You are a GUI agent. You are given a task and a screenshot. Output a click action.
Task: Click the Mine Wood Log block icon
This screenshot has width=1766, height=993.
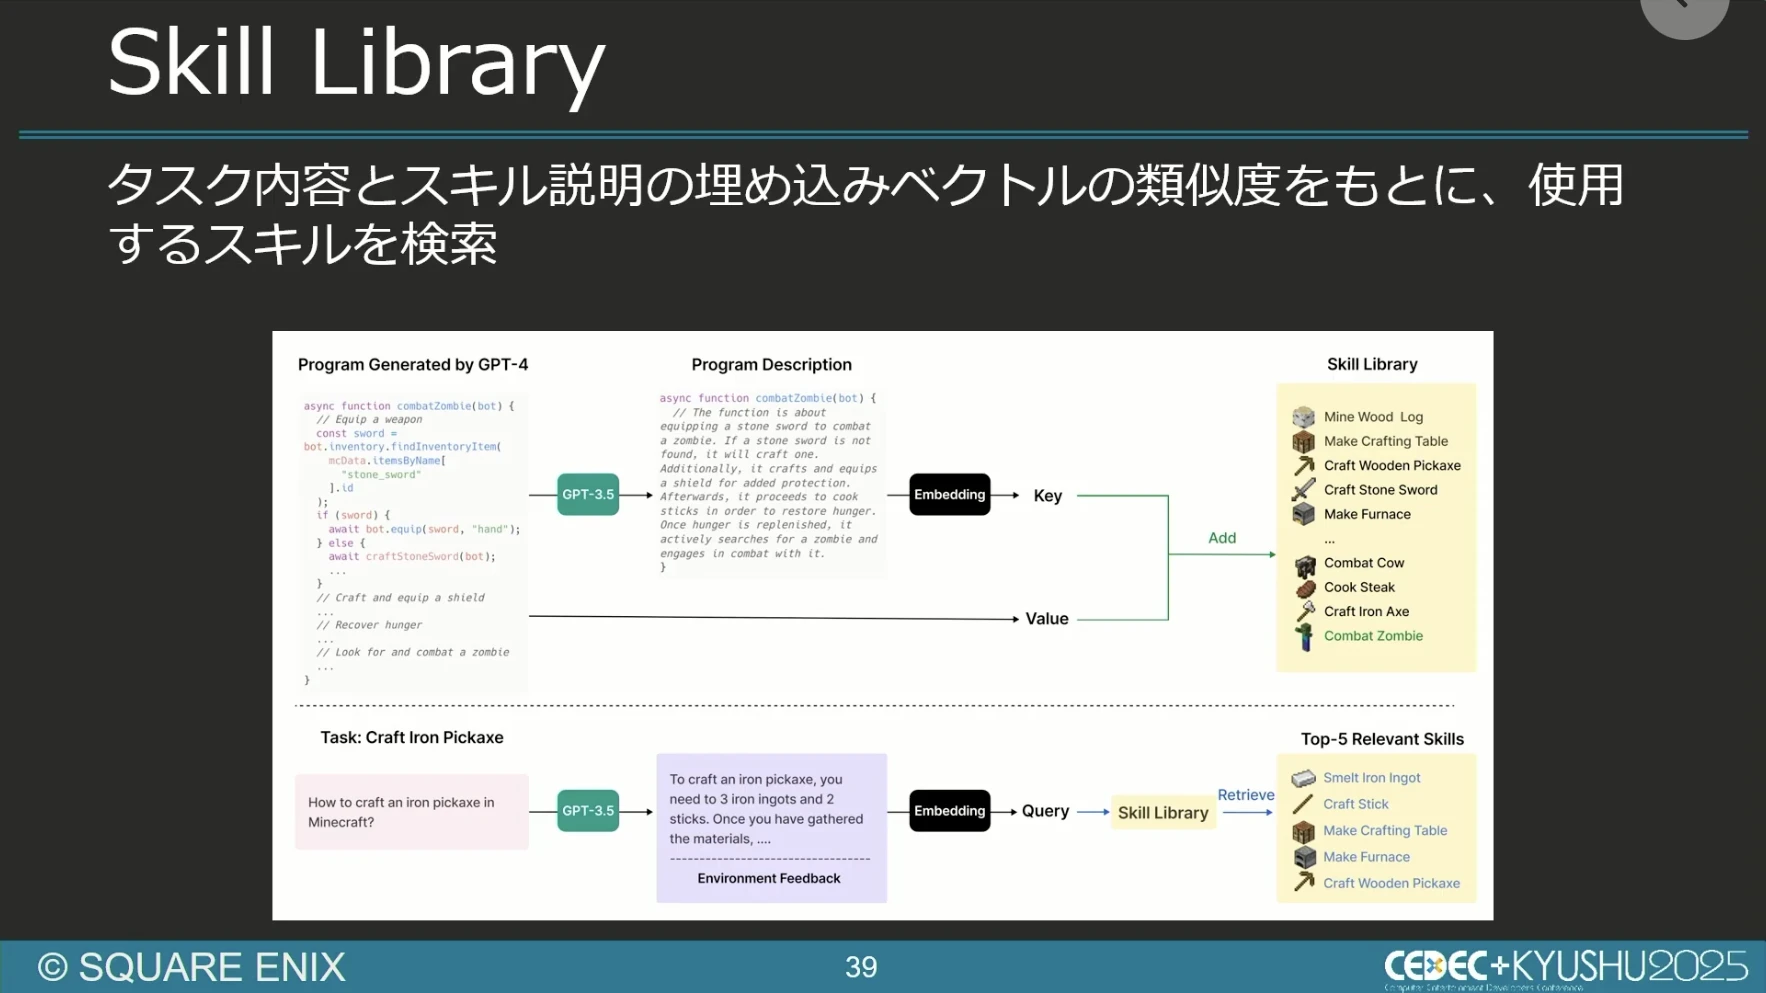tap(1303, 417)
